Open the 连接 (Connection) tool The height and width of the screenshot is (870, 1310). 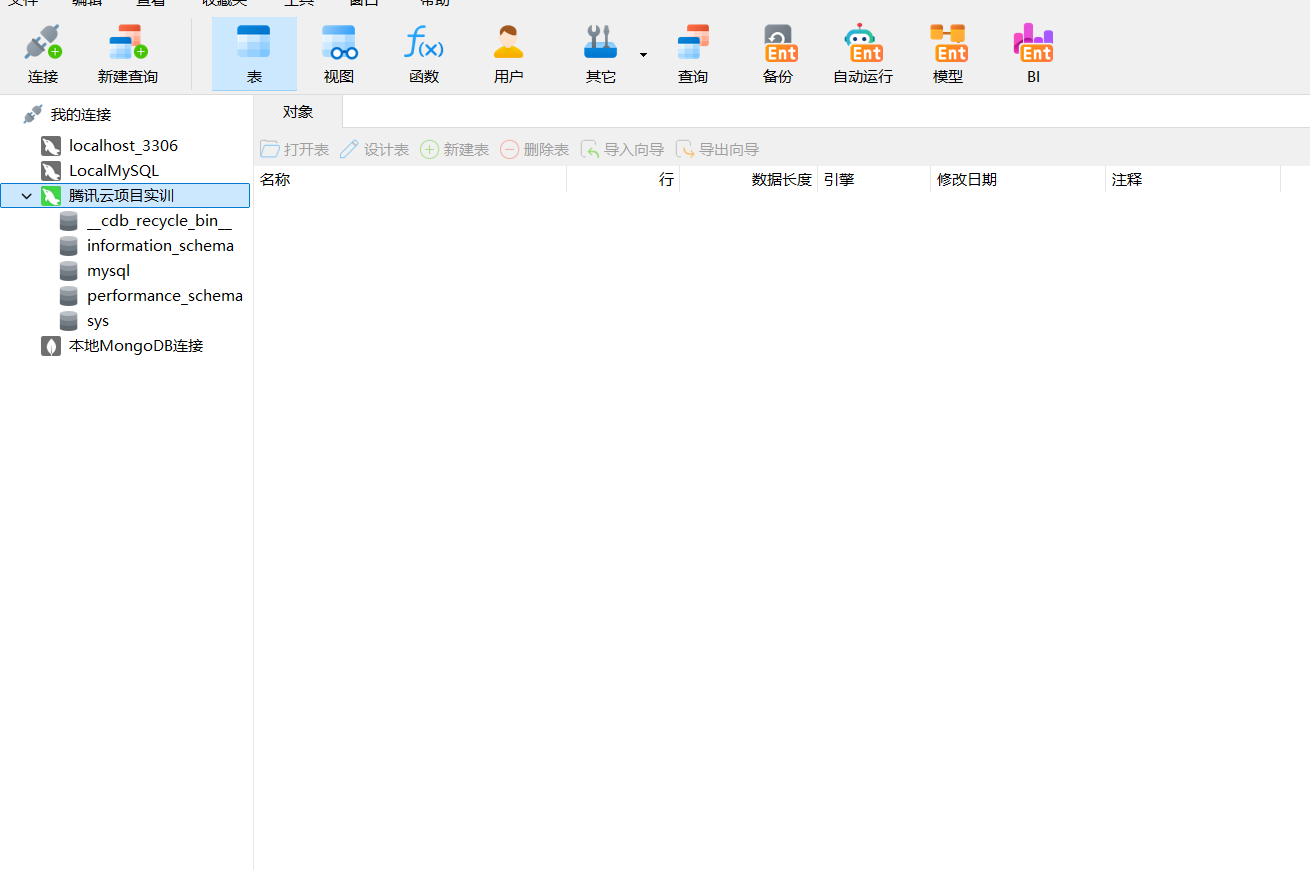pos(42,52)
